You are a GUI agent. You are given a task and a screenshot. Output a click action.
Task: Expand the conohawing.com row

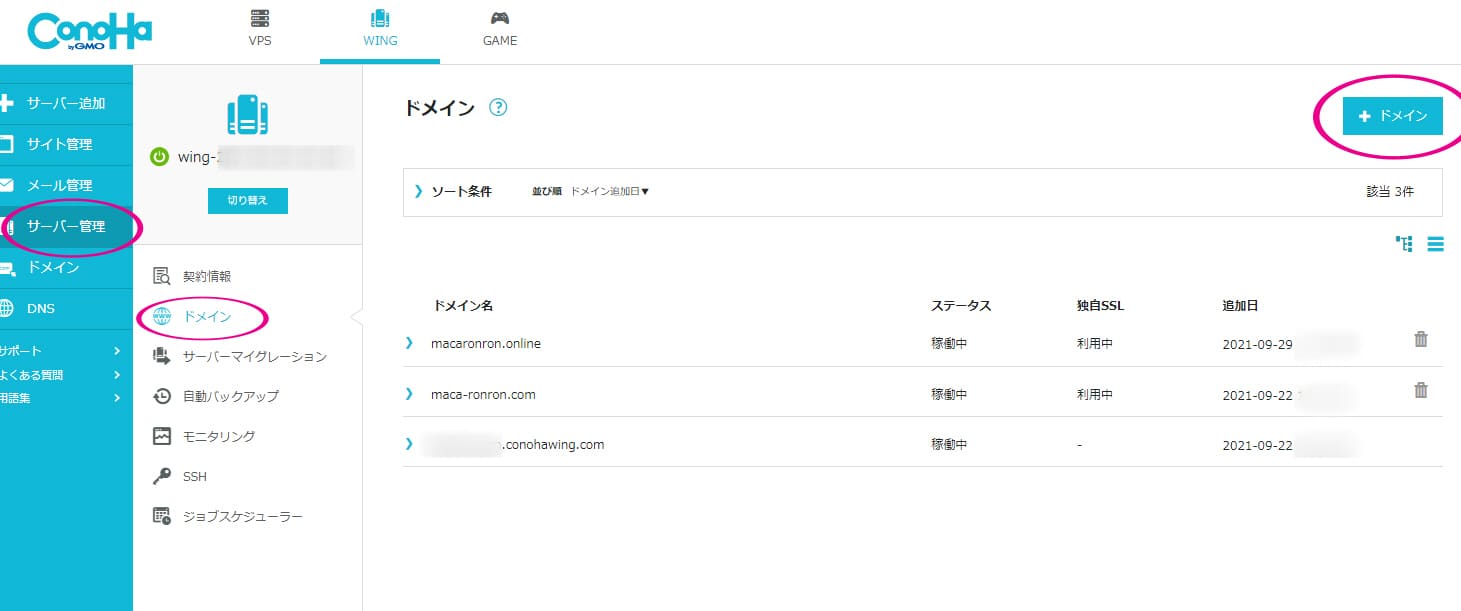[x=409, y=444]
